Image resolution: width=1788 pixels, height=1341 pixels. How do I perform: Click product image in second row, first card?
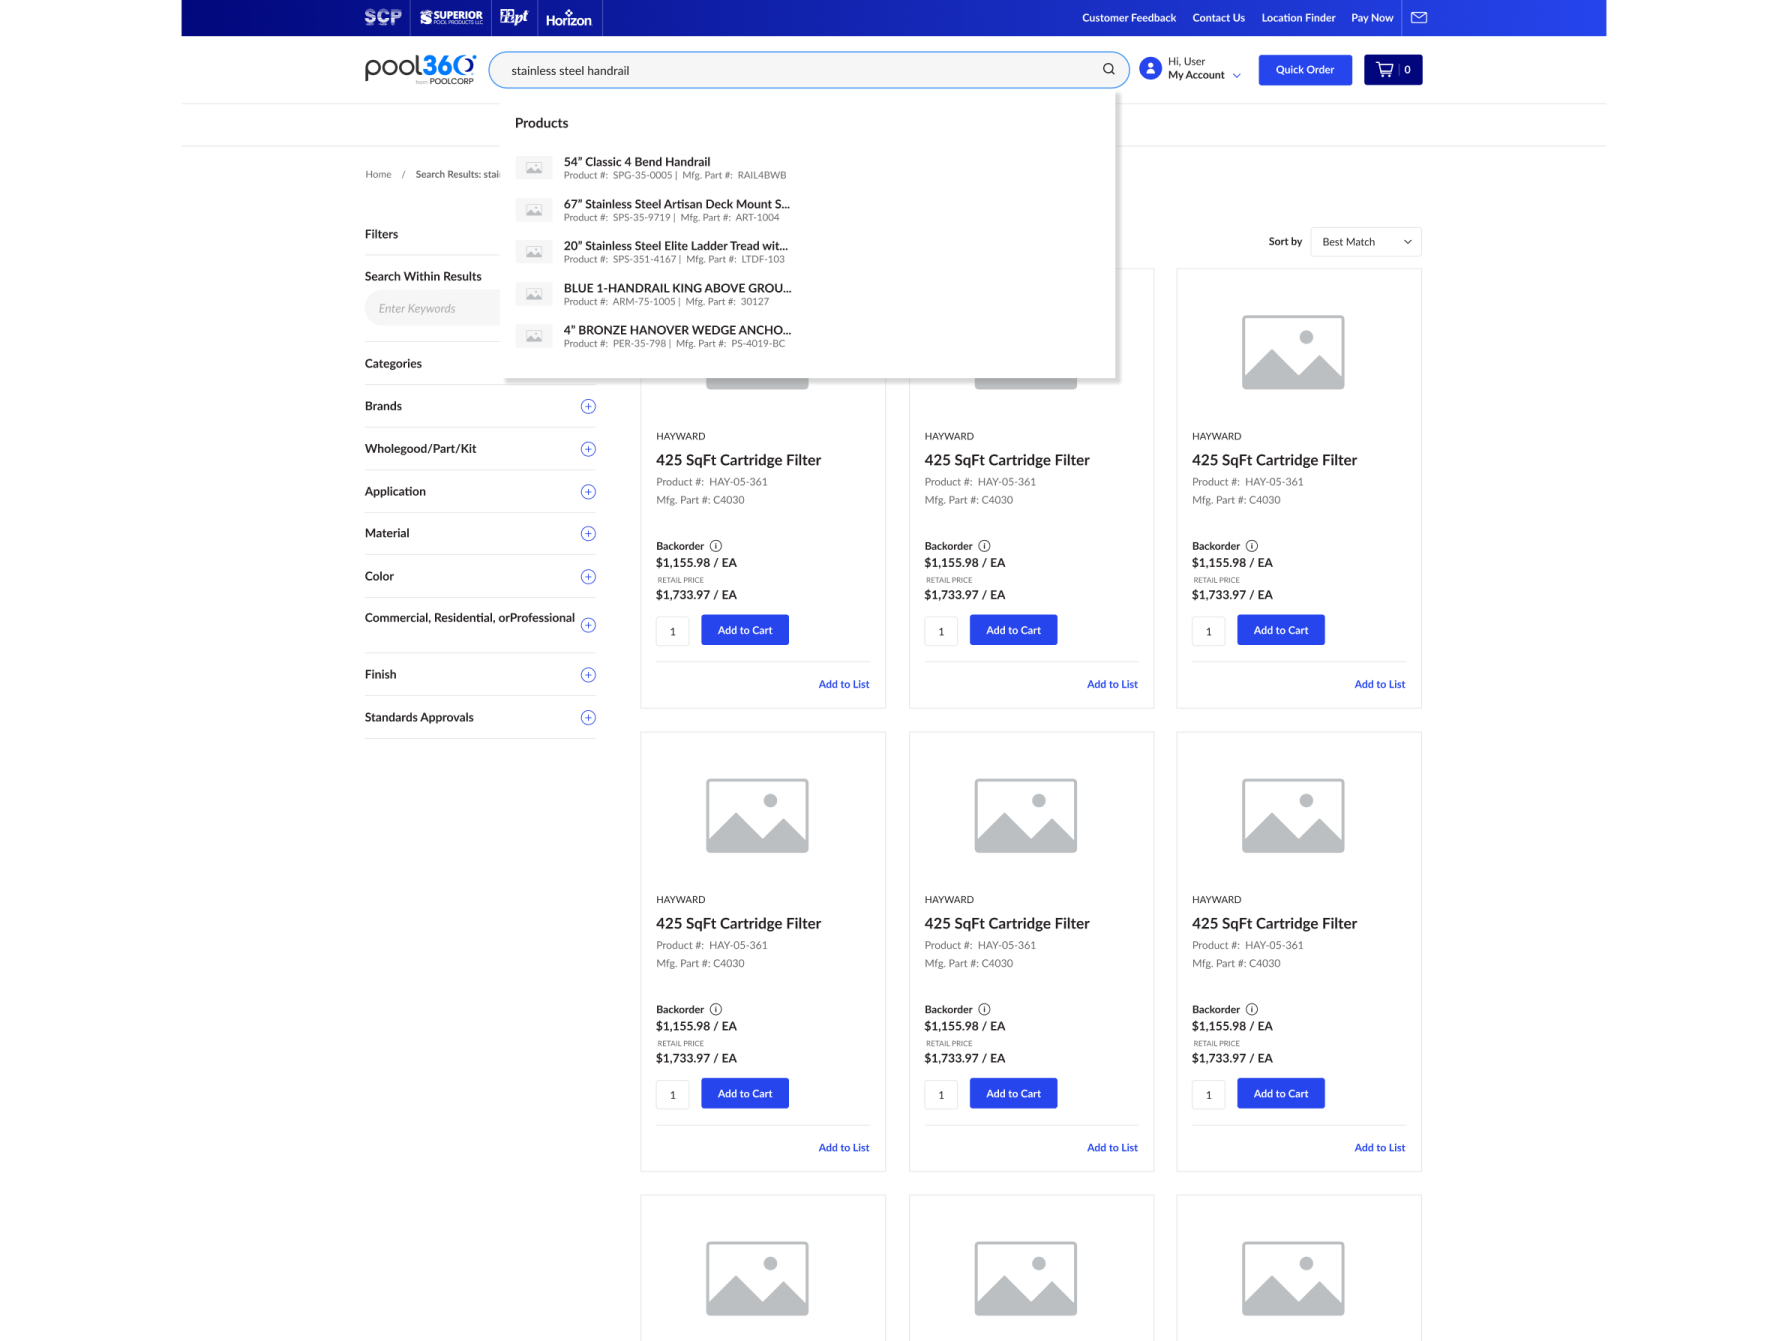(x=757, y=815)
